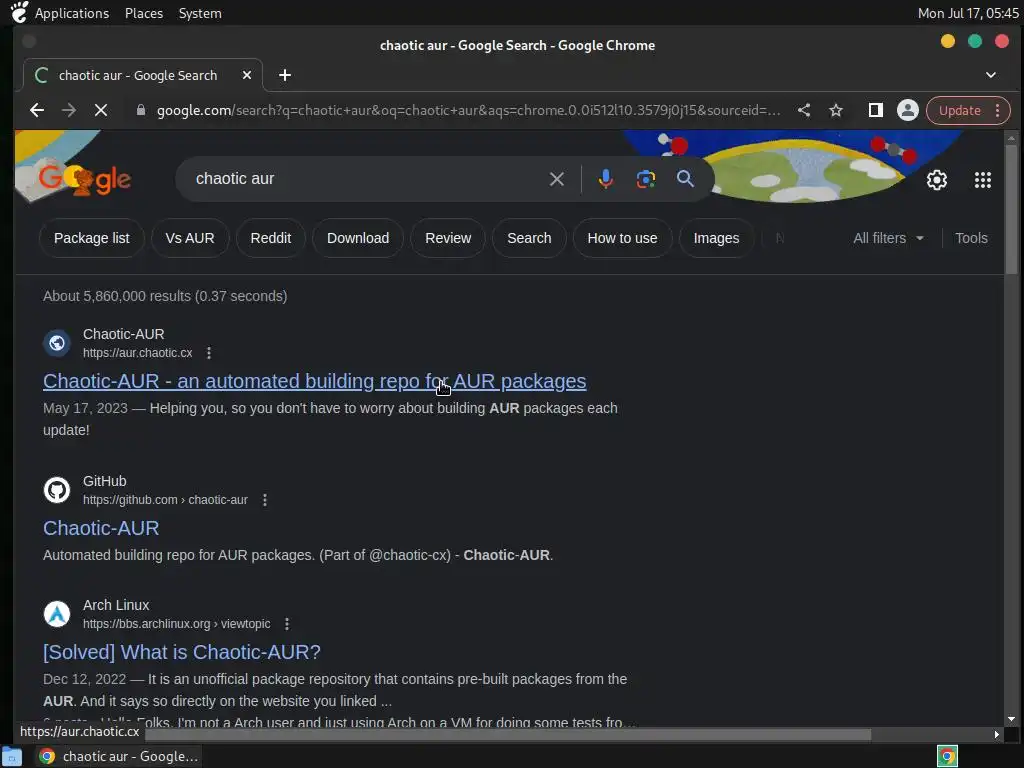1024x768 pixels.
Task: Click About 5,860,000 results text
Action: click(165, 296)
